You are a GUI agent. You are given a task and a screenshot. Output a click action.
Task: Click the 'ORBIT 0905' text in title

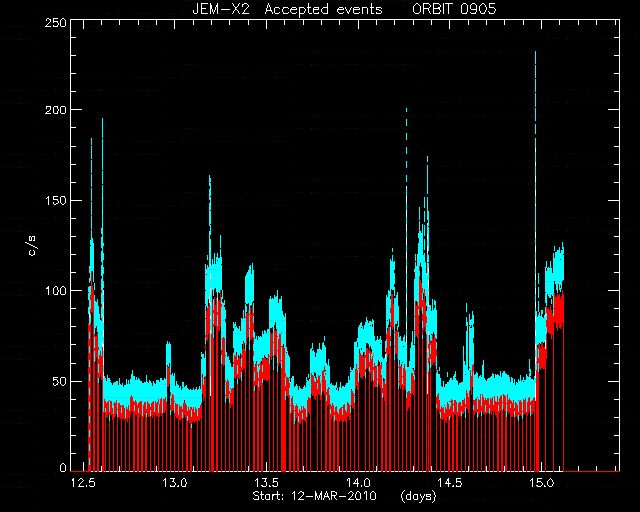pos(454,9)
